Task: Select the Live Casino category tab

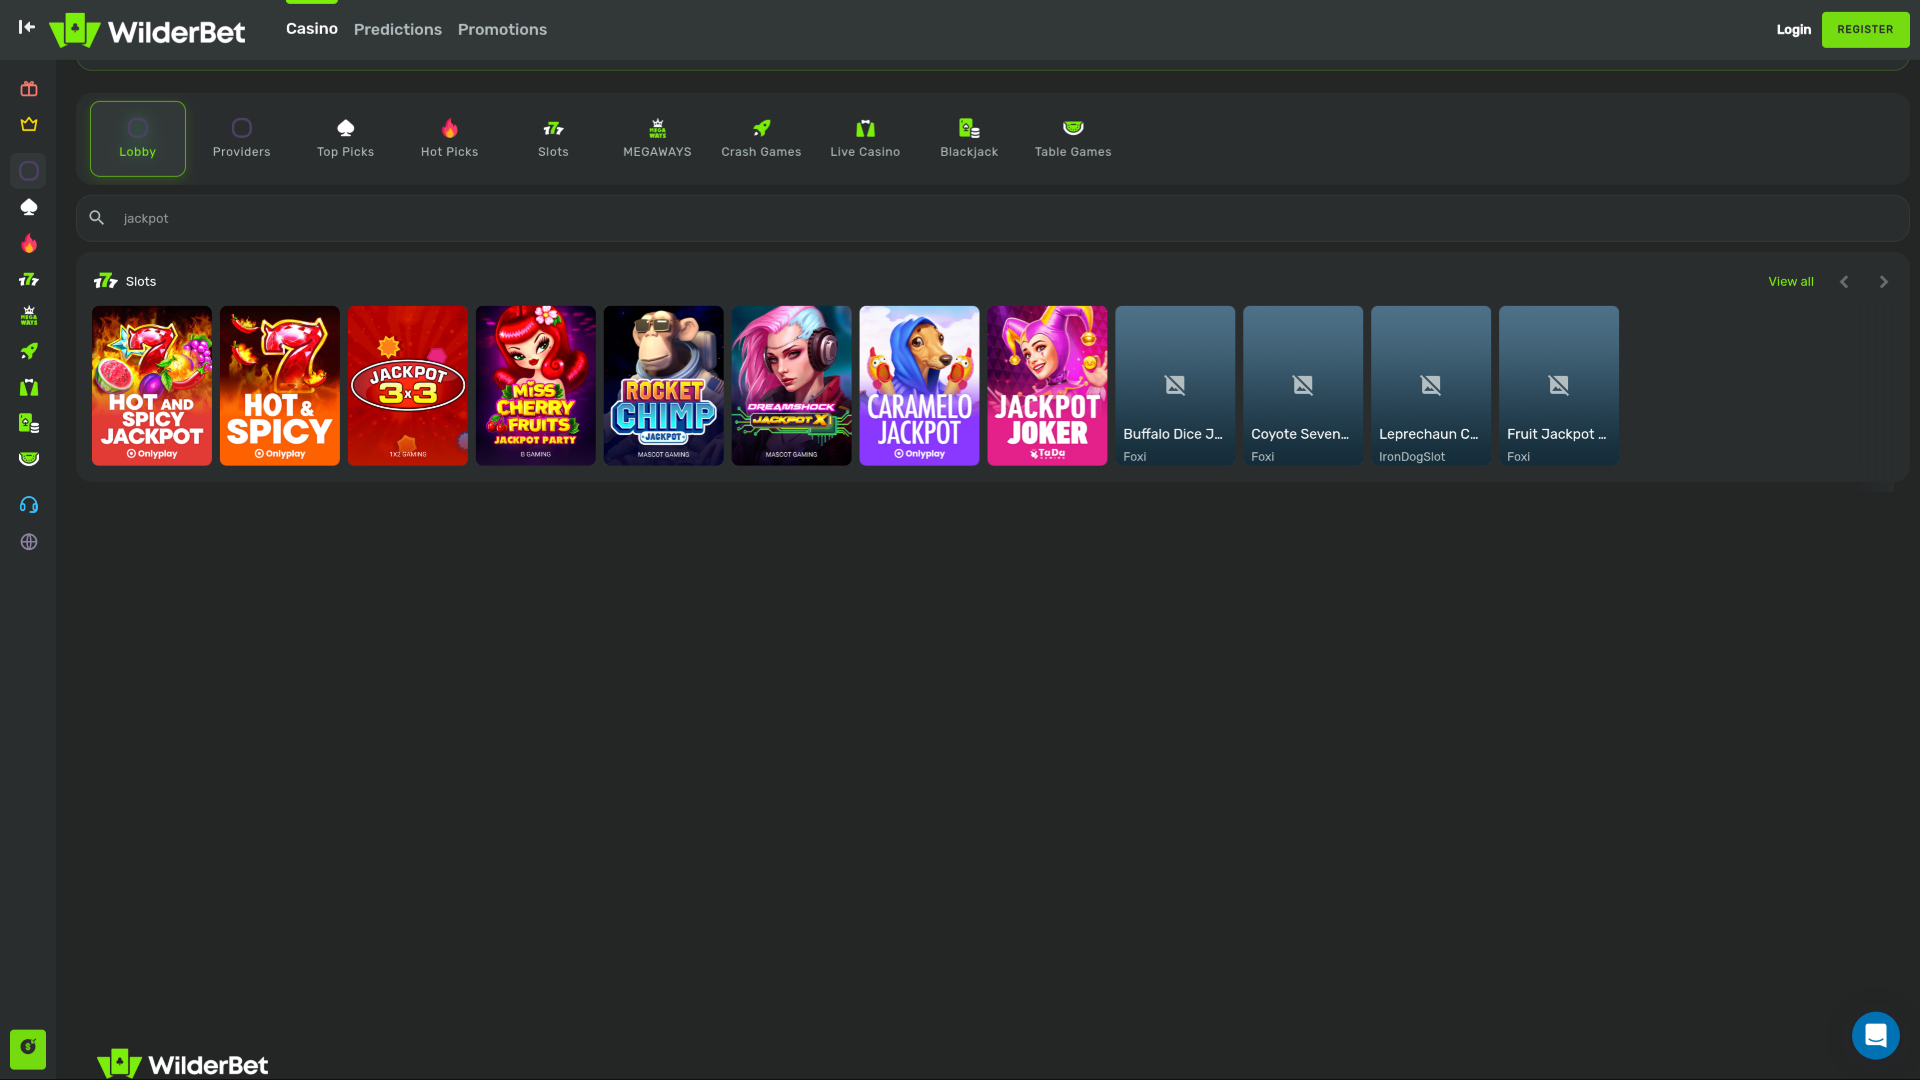Action: [x=866, y=139]
